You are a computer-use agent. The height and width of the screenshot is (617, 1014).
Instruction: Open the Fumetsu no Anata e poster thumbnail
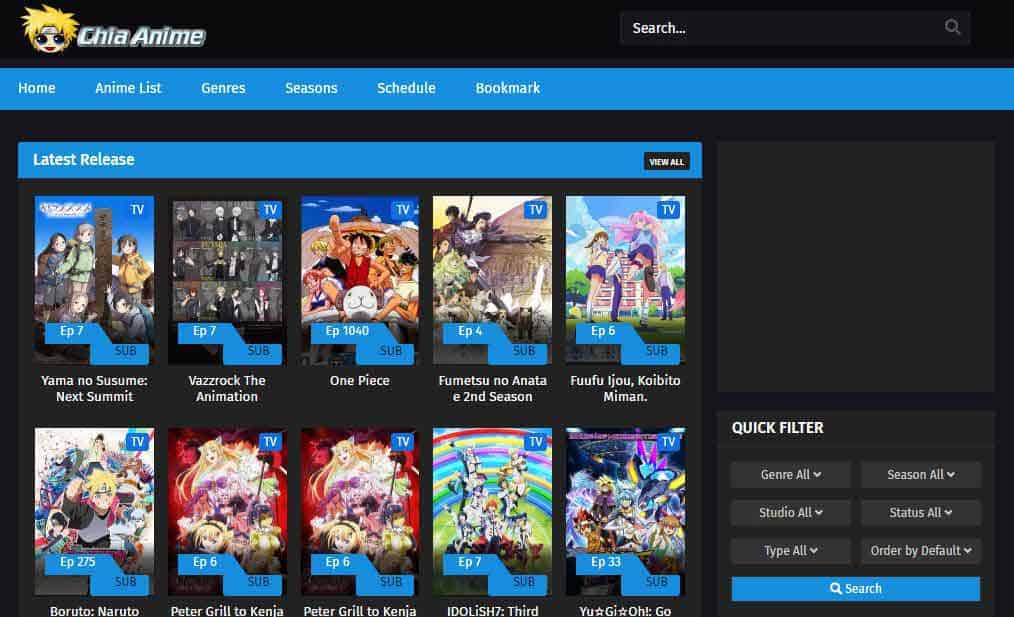[x=493, y=280]
